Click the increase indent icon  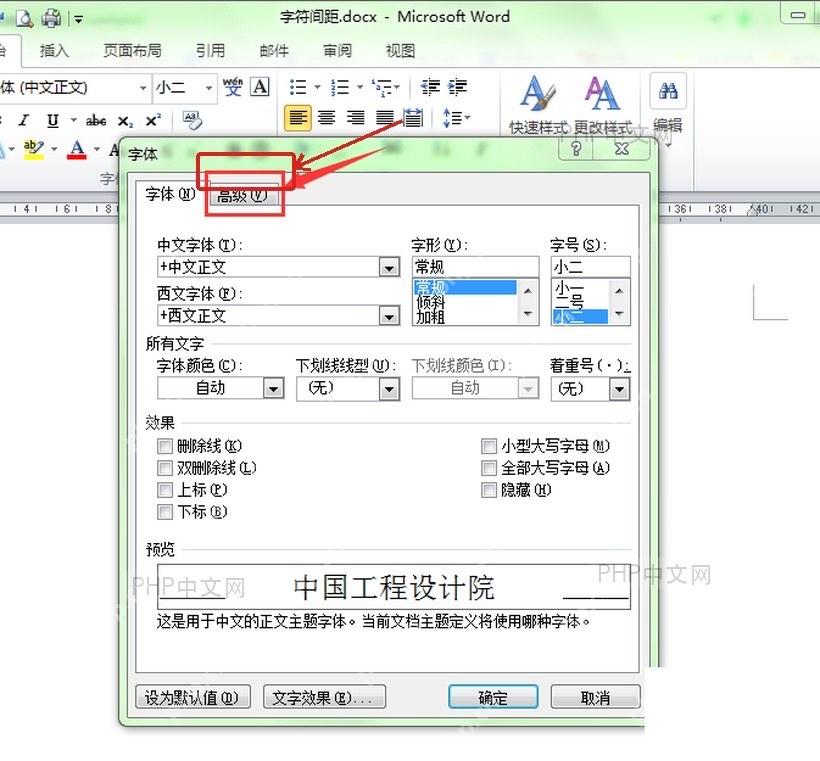click(x=458, y=87)
